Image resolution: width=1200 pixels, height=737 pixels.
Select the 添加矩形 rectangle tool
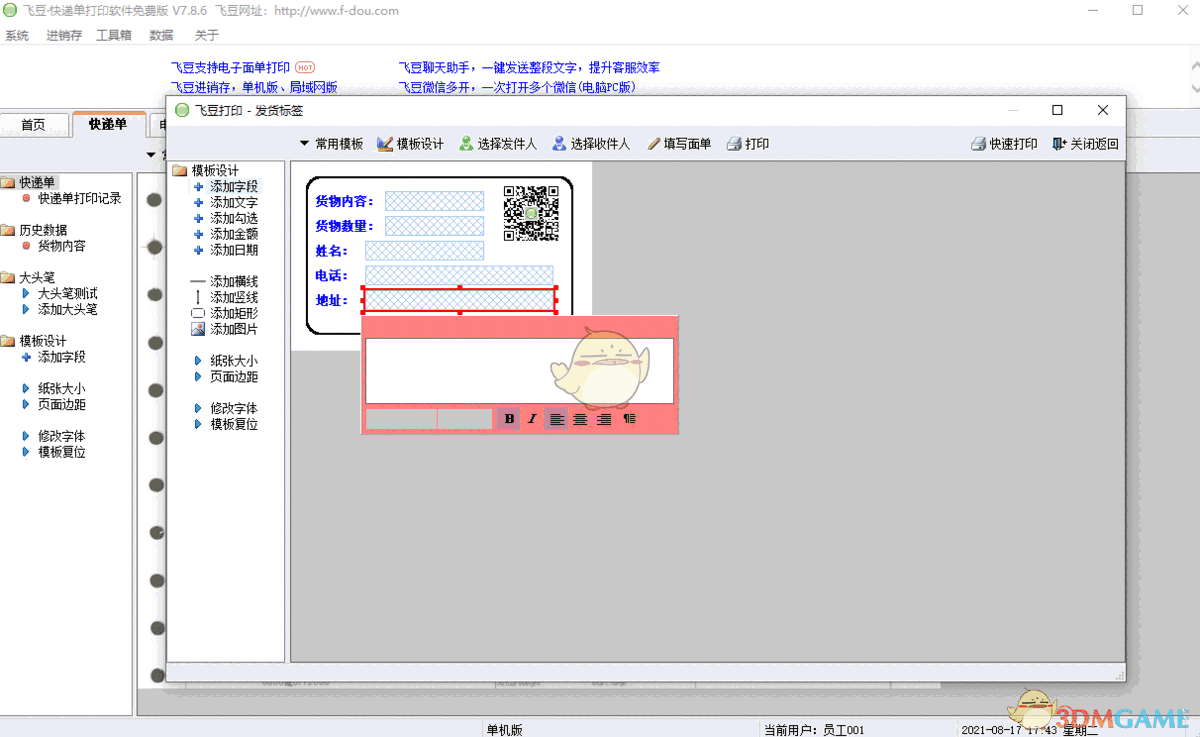pyautogui.click(x=232, y=311)
